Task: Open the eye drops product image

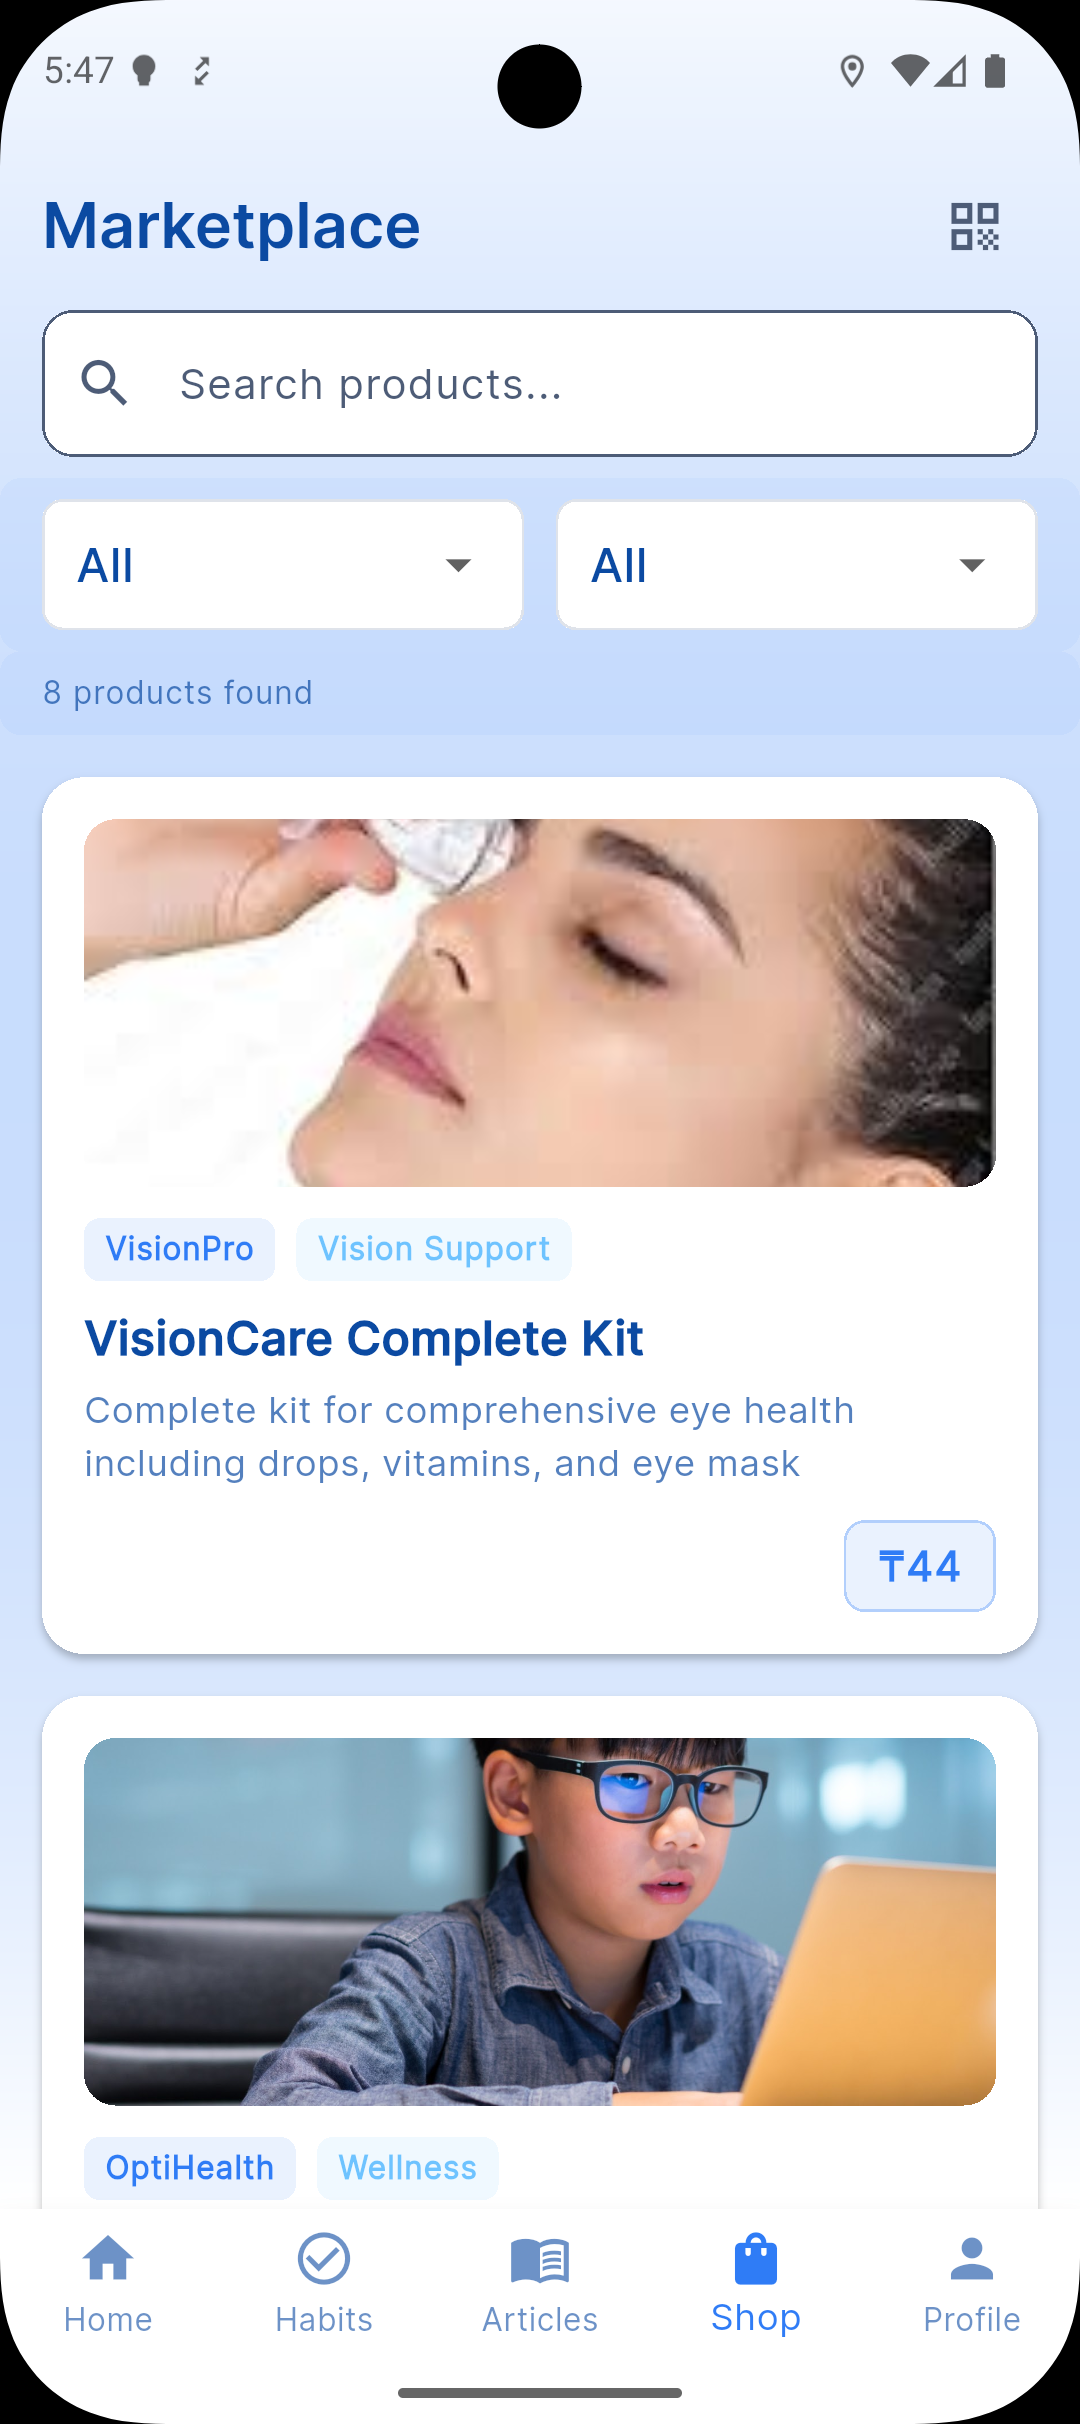Action: (x=540, y=1003)
